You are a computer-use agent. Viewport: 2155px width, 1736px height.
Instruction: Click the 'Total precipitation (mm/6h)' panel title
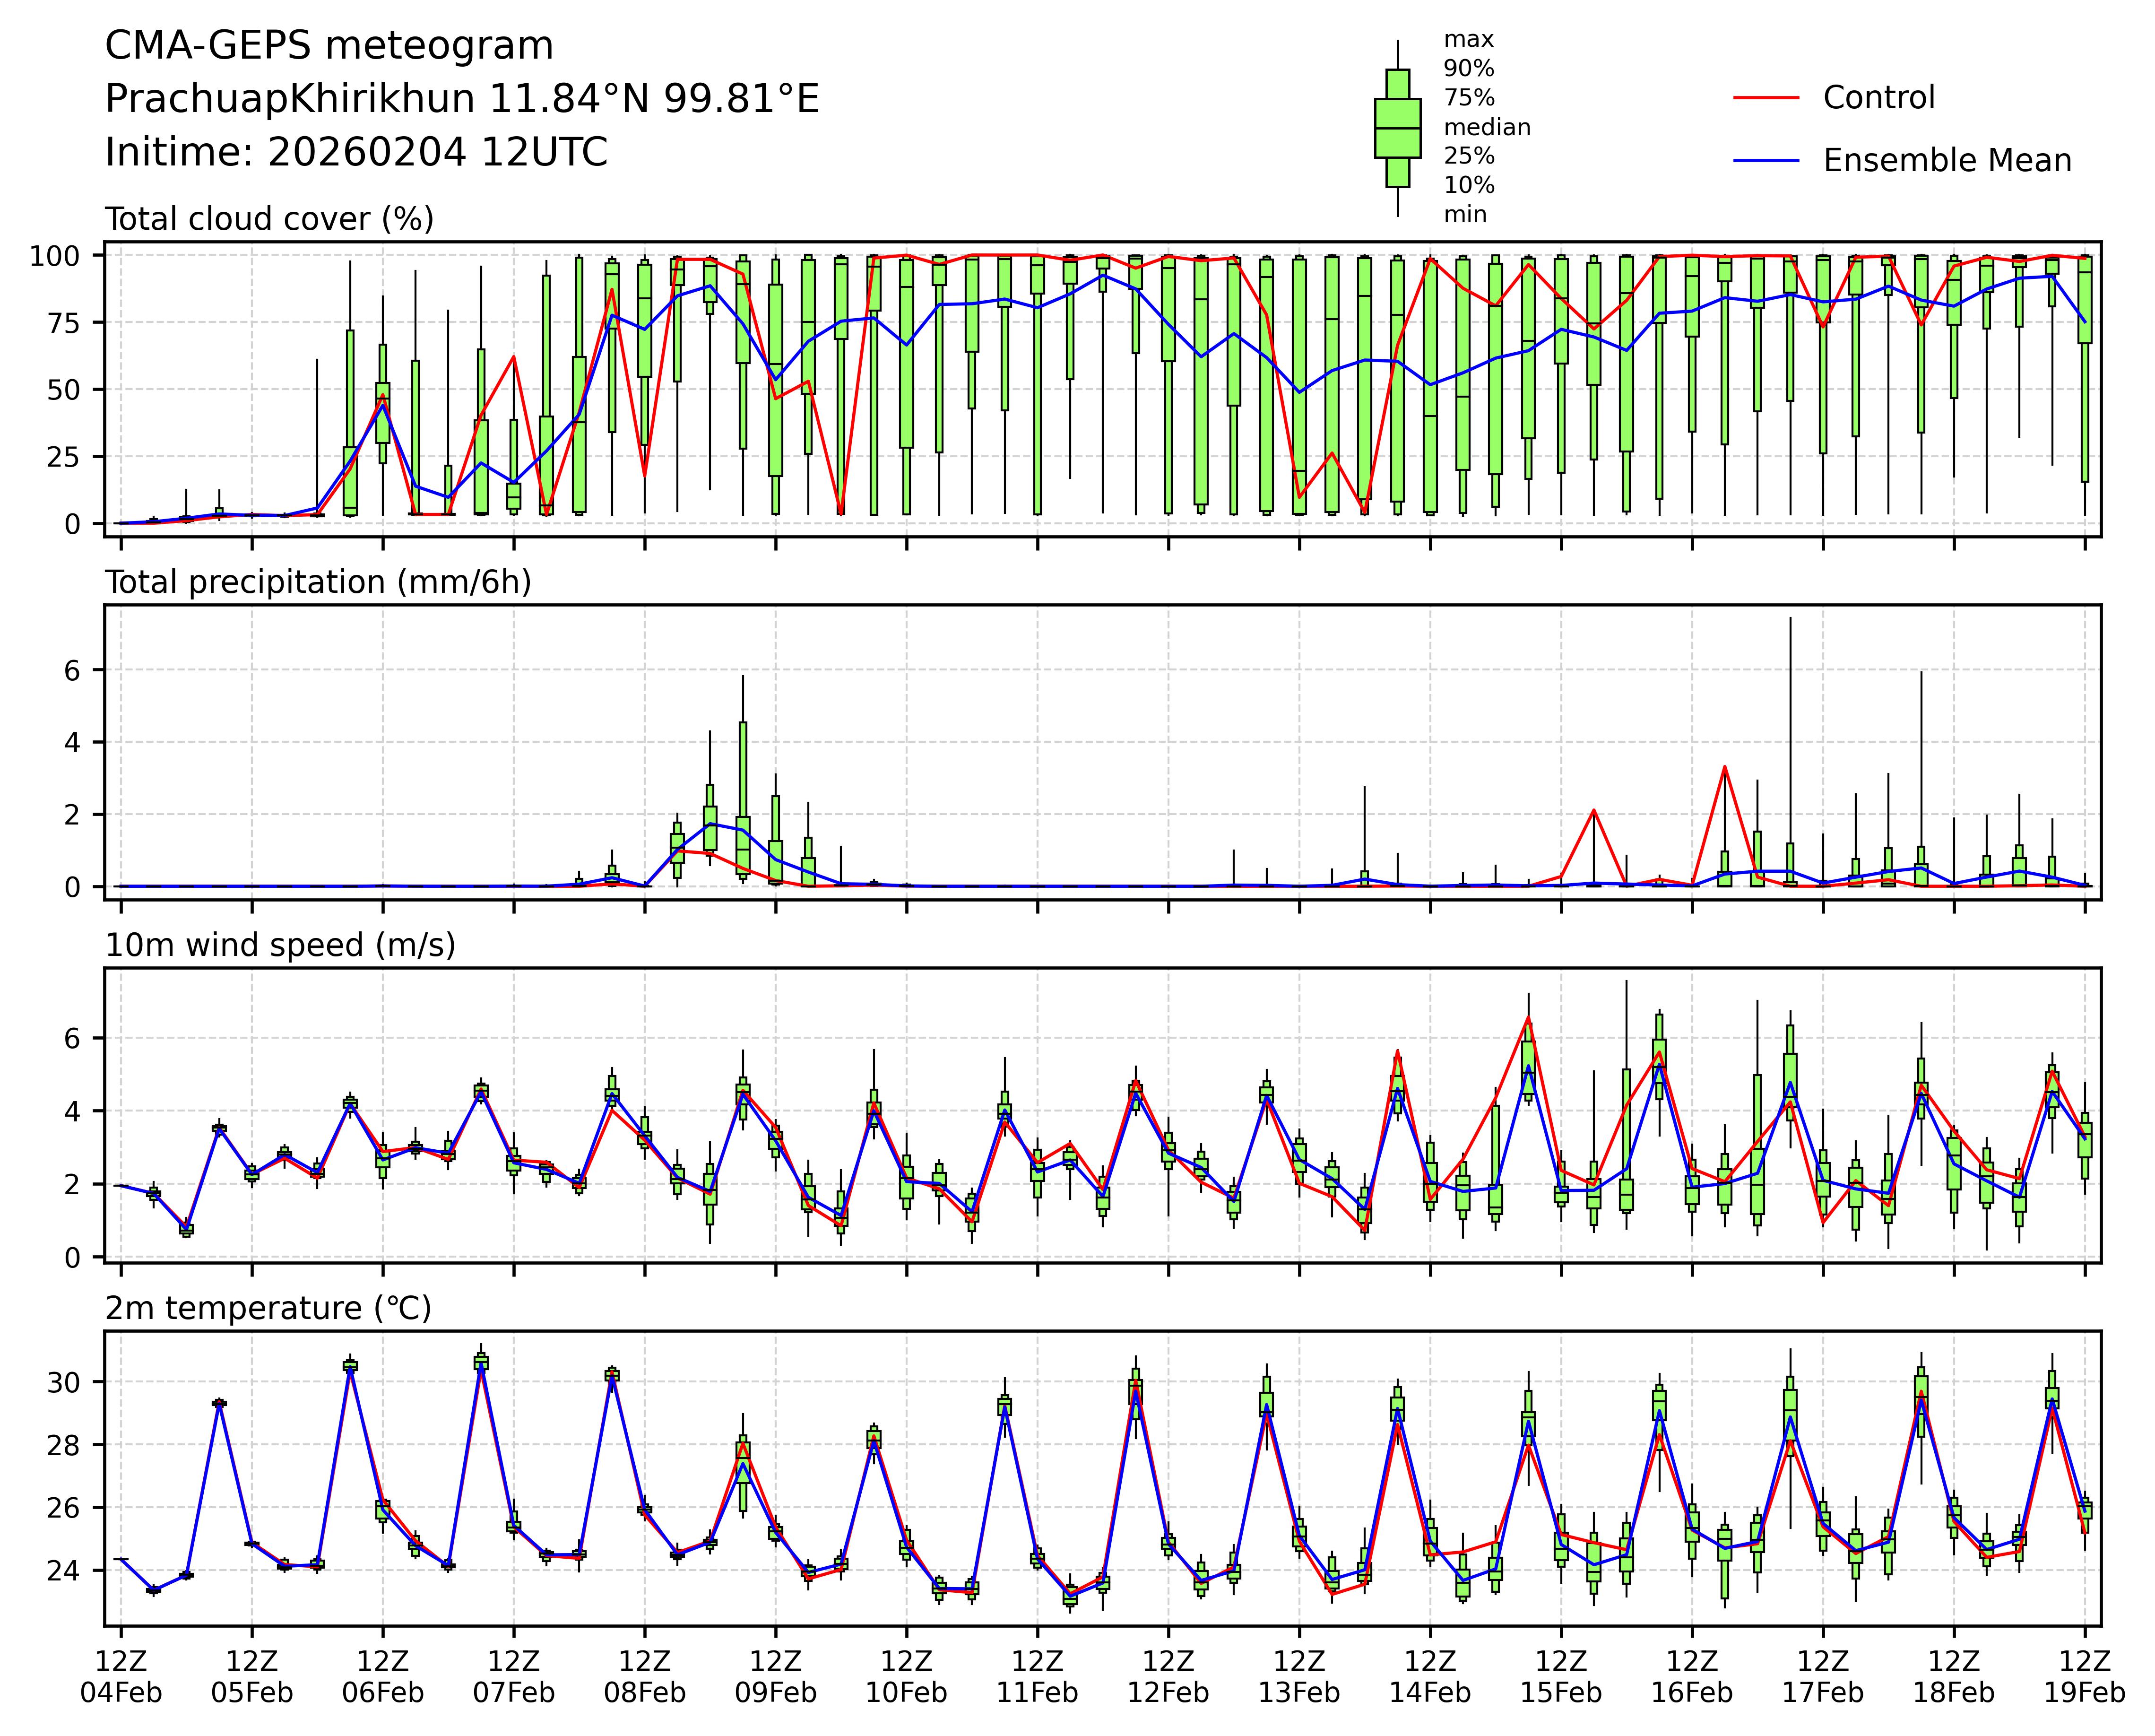point(318,582)
